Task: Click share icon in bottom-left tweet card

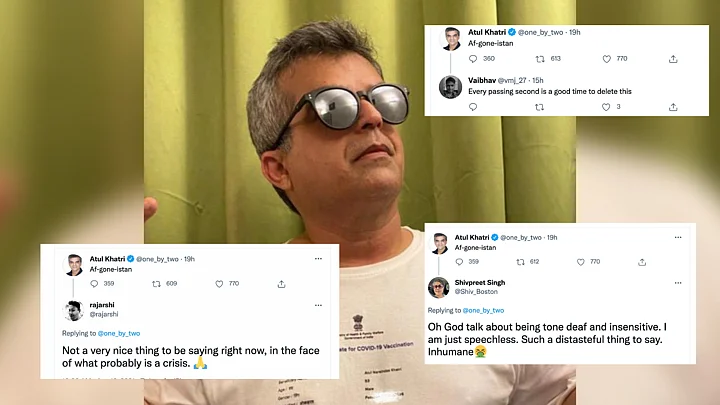Action: [281, 284]
